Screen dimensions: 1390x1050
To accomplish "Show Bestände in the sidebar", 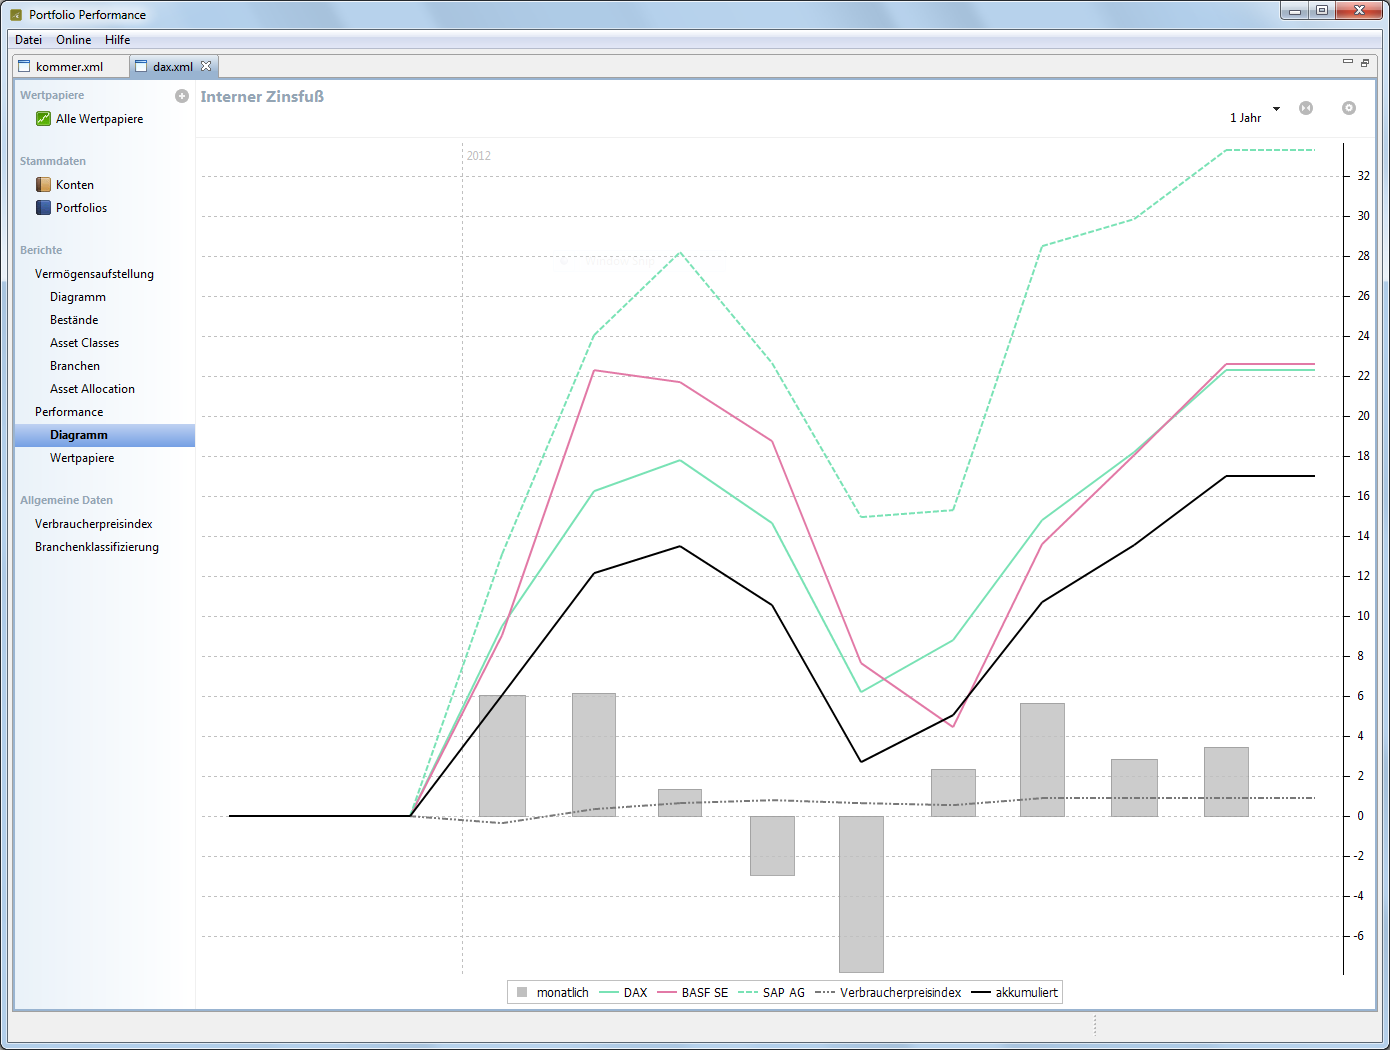I will (74, 320).
